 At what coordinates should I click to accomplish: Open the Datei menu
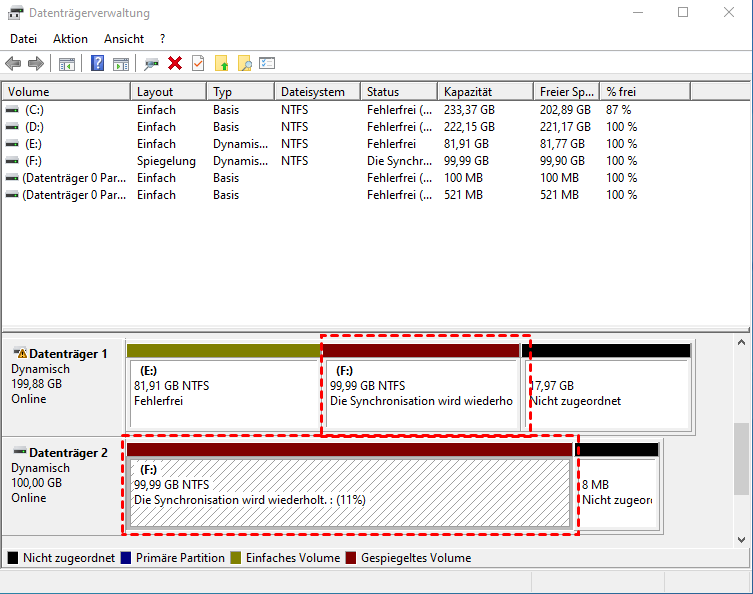pyautogui.click(x=23, y=39)
